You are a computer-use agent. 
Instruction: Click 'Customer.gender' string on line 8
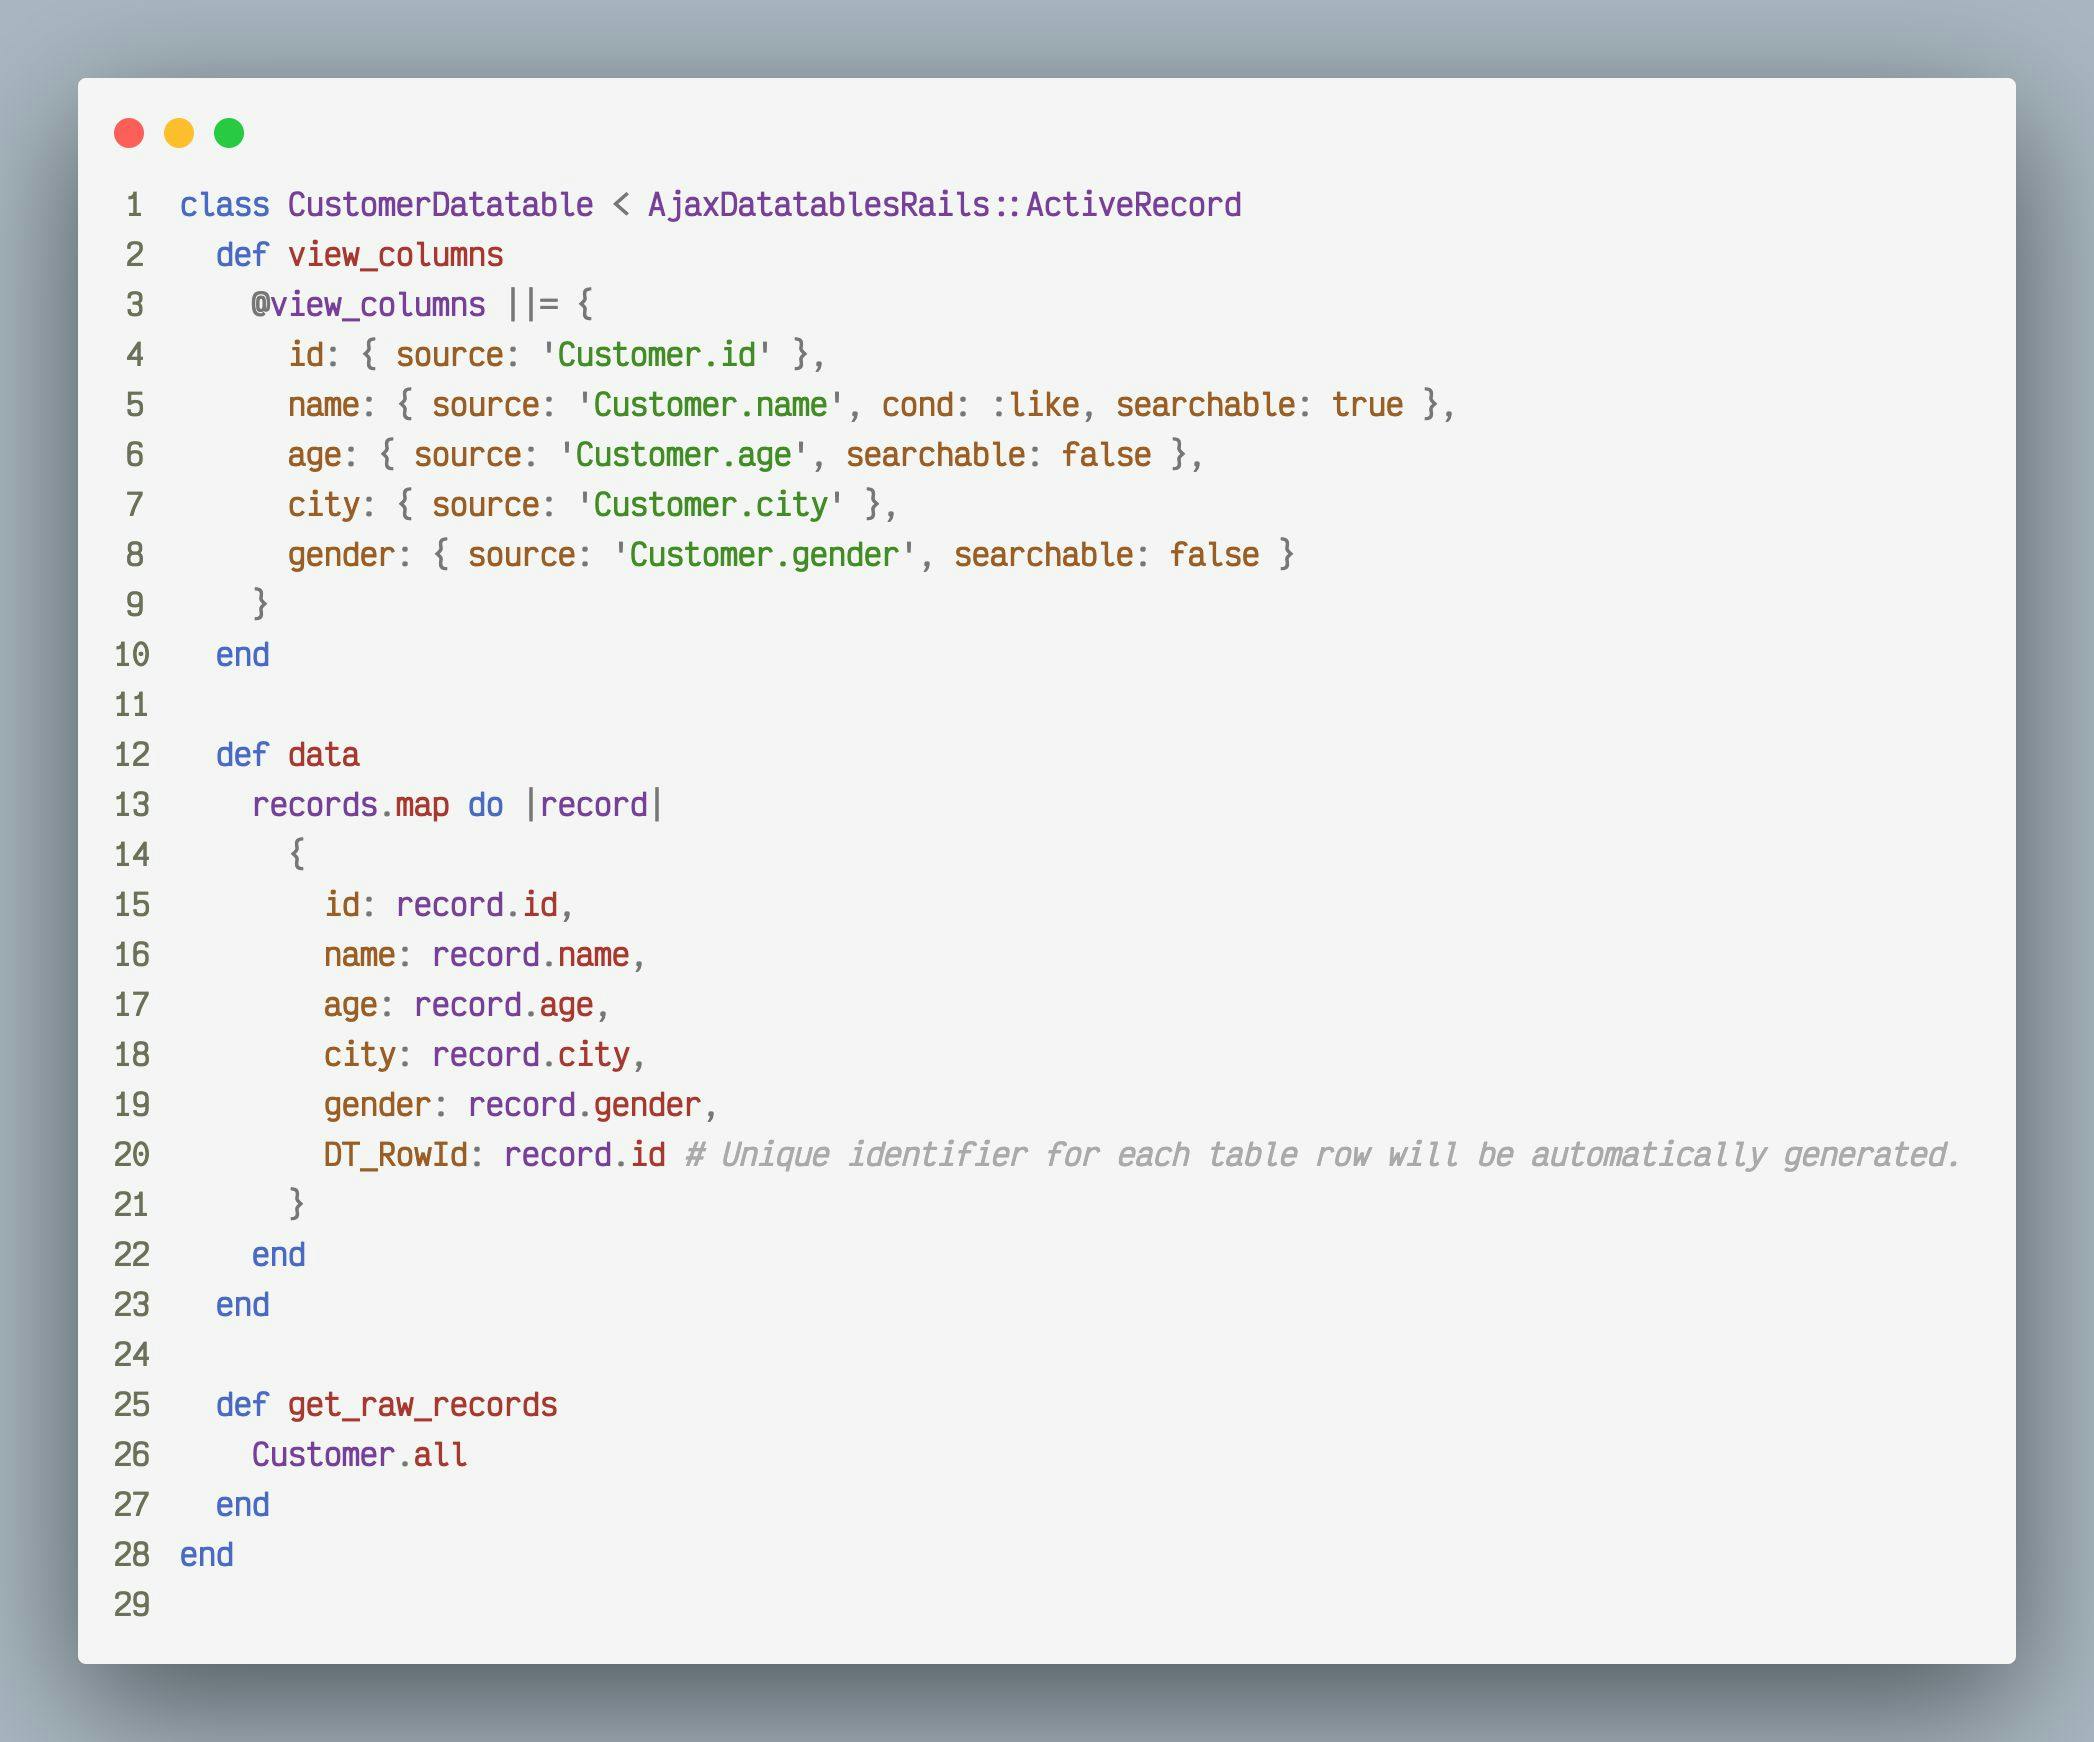click(x=764, y=555)
